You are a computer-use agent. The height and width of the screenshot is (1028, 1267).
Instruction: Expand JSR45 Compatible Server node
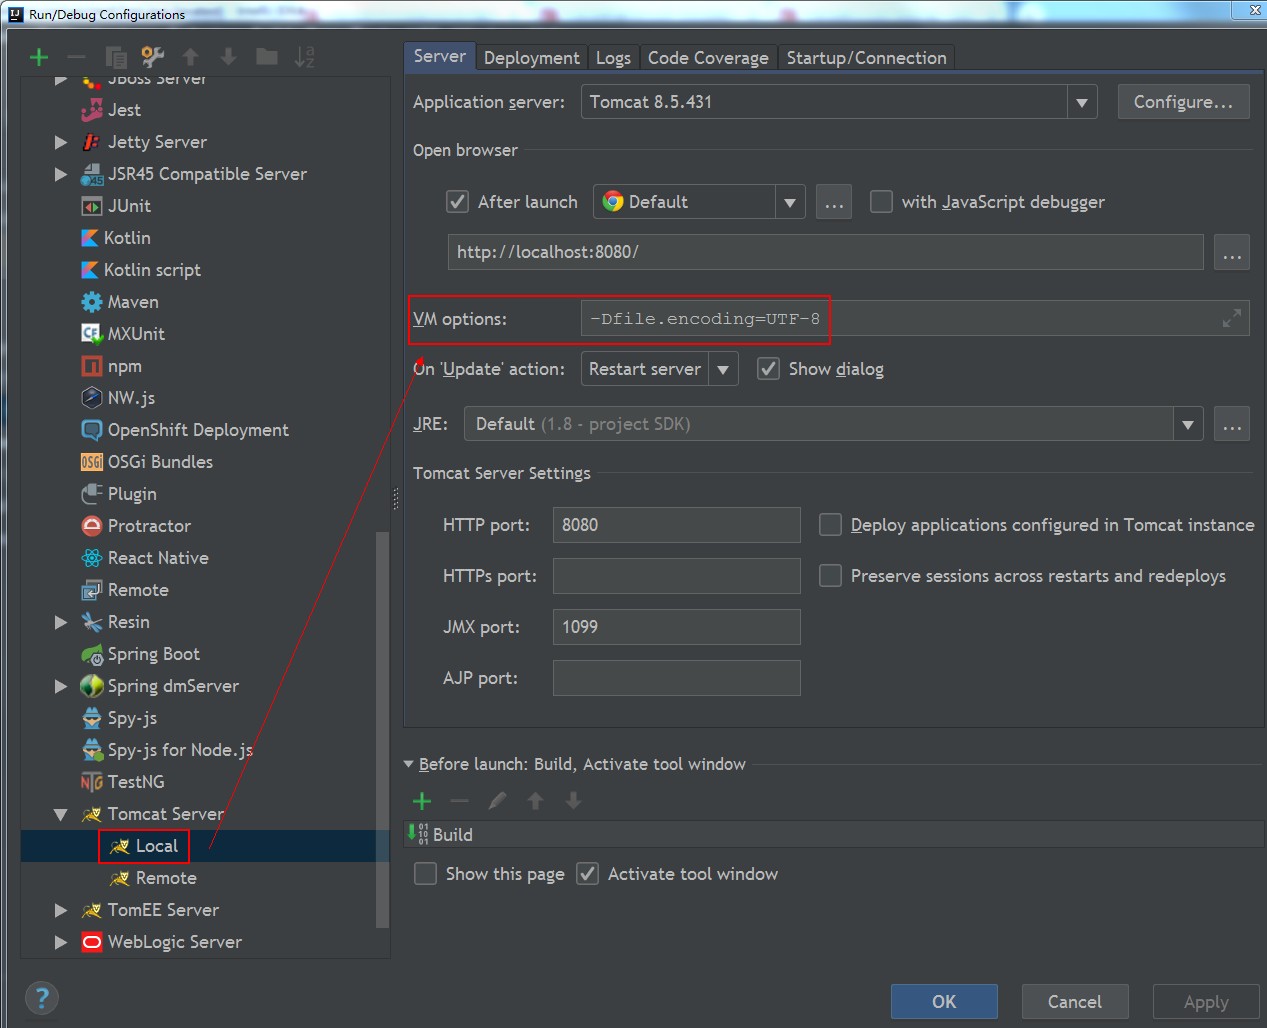pos(61,174)
